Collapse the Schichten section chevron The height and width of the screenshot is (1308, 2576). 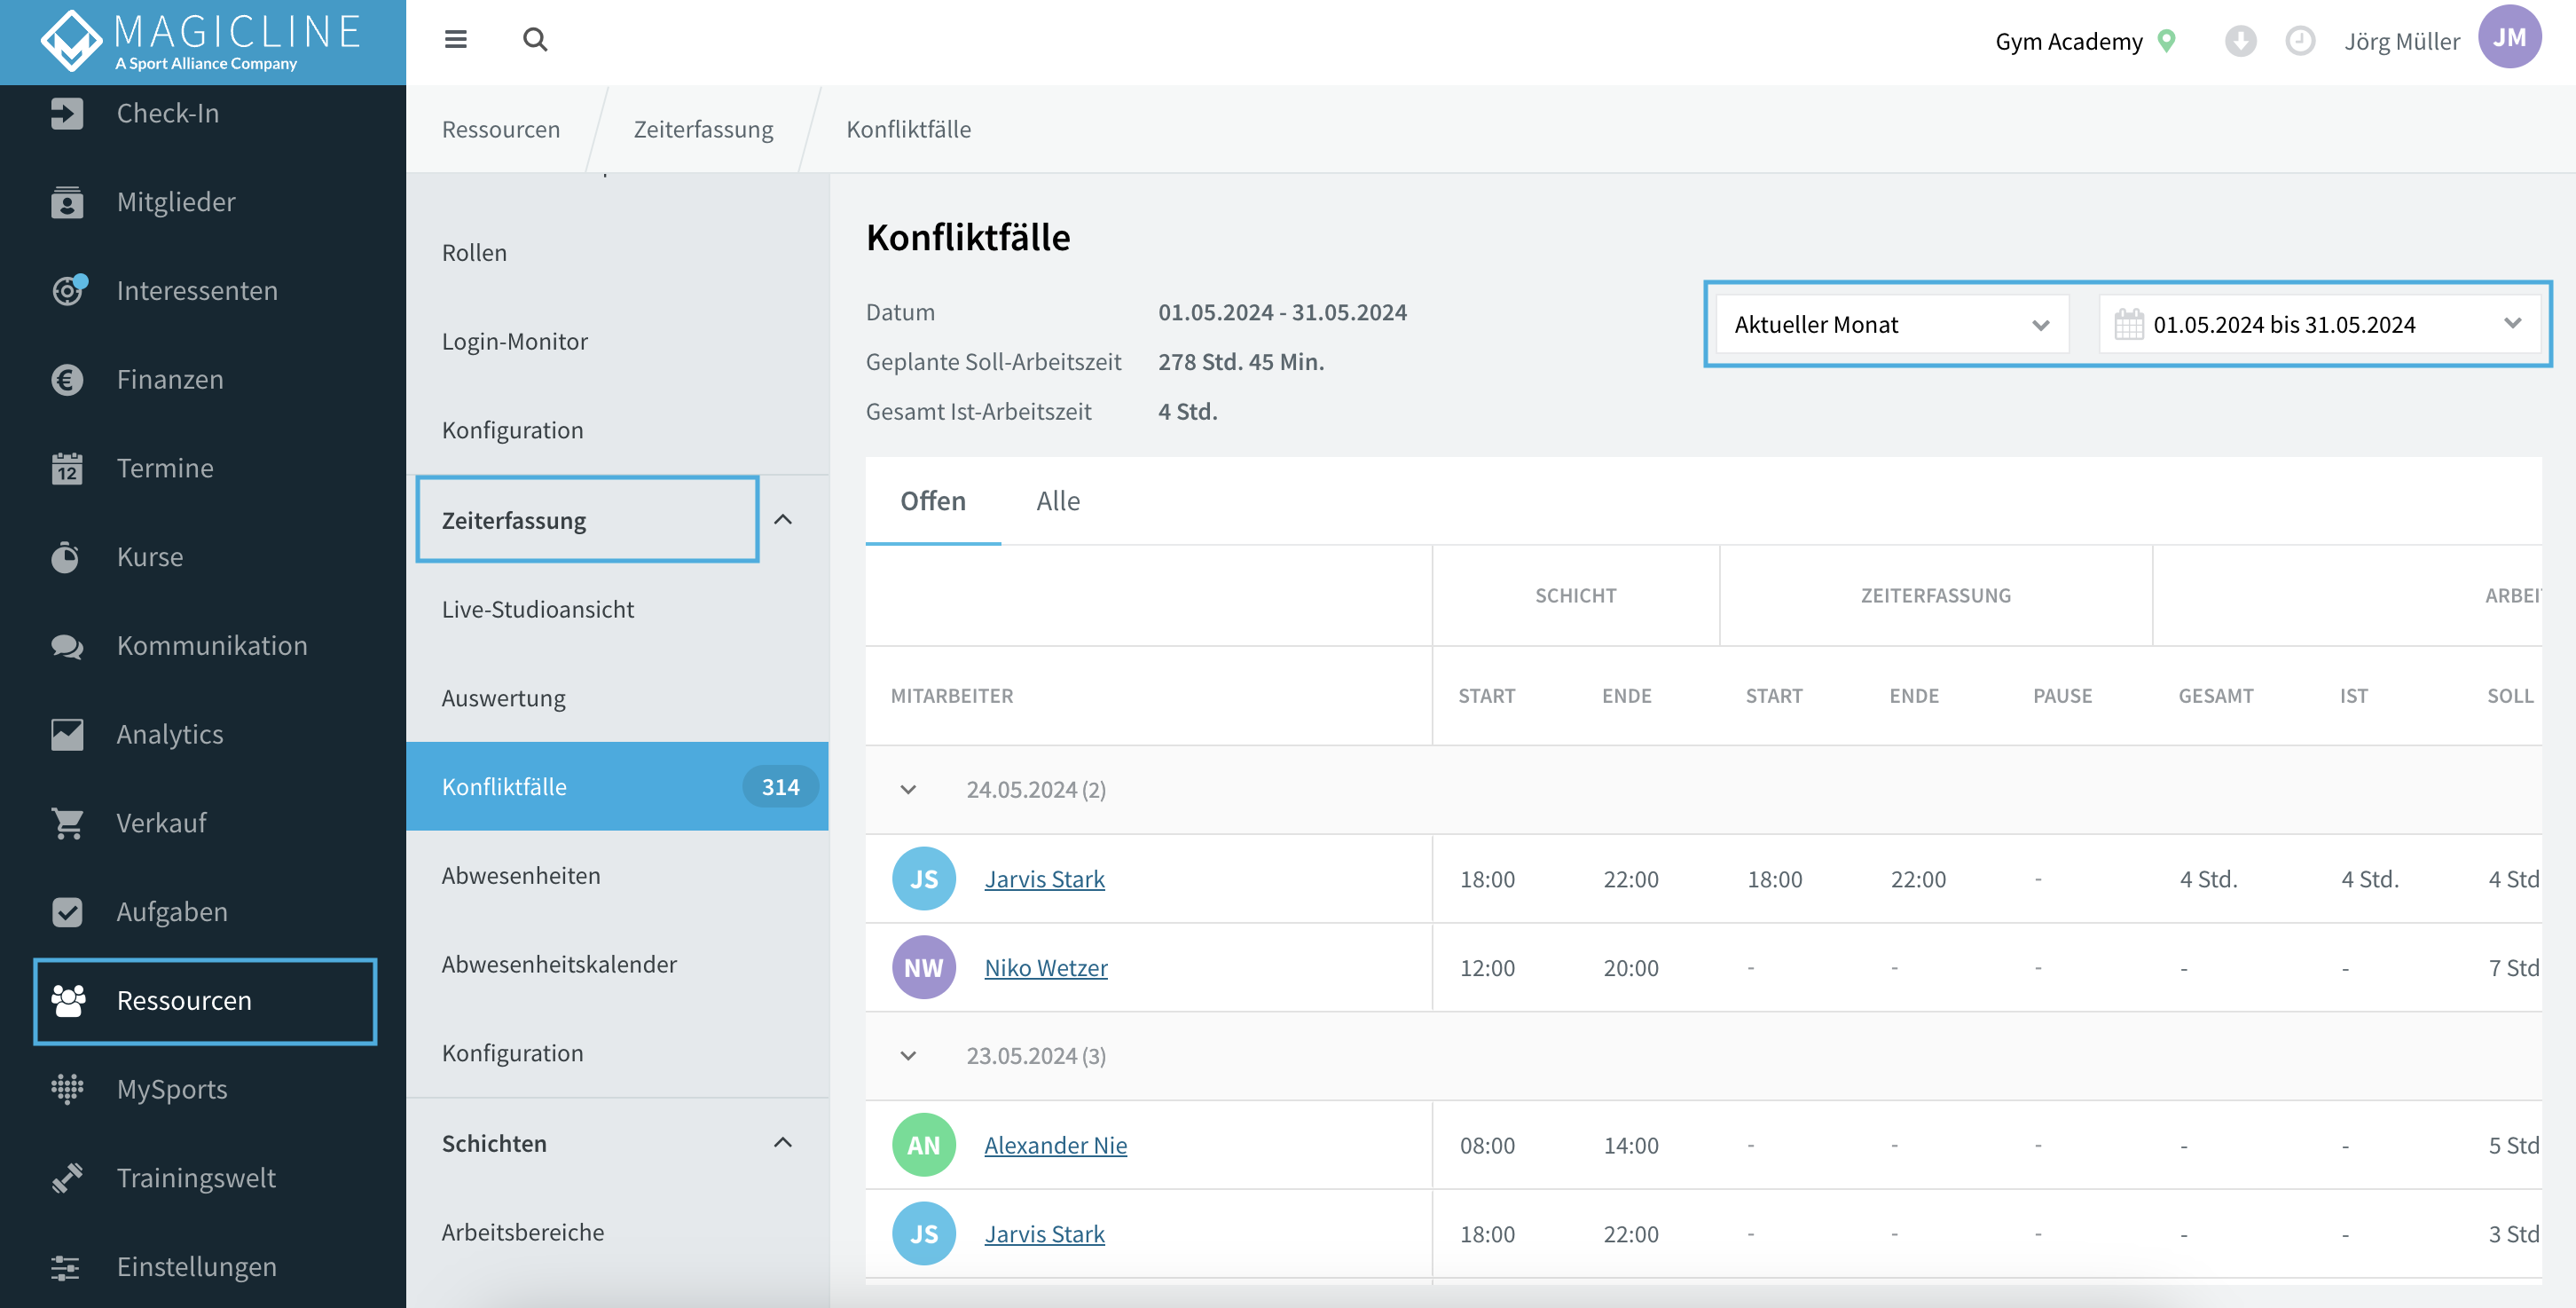click(x=783, y=1143)
